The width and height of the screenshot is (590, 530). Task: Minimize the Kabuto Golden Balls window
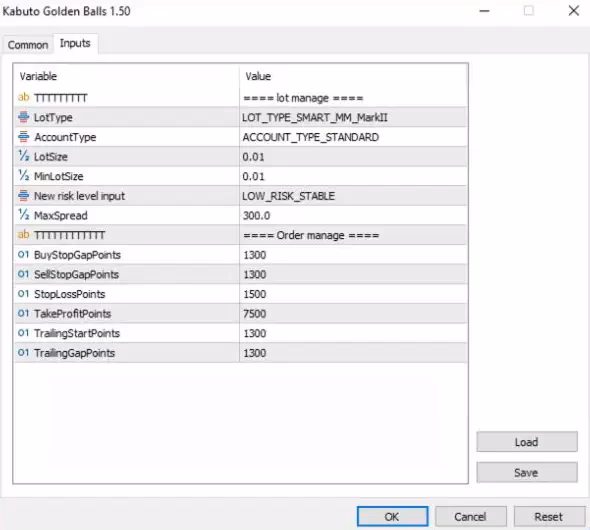484,11
